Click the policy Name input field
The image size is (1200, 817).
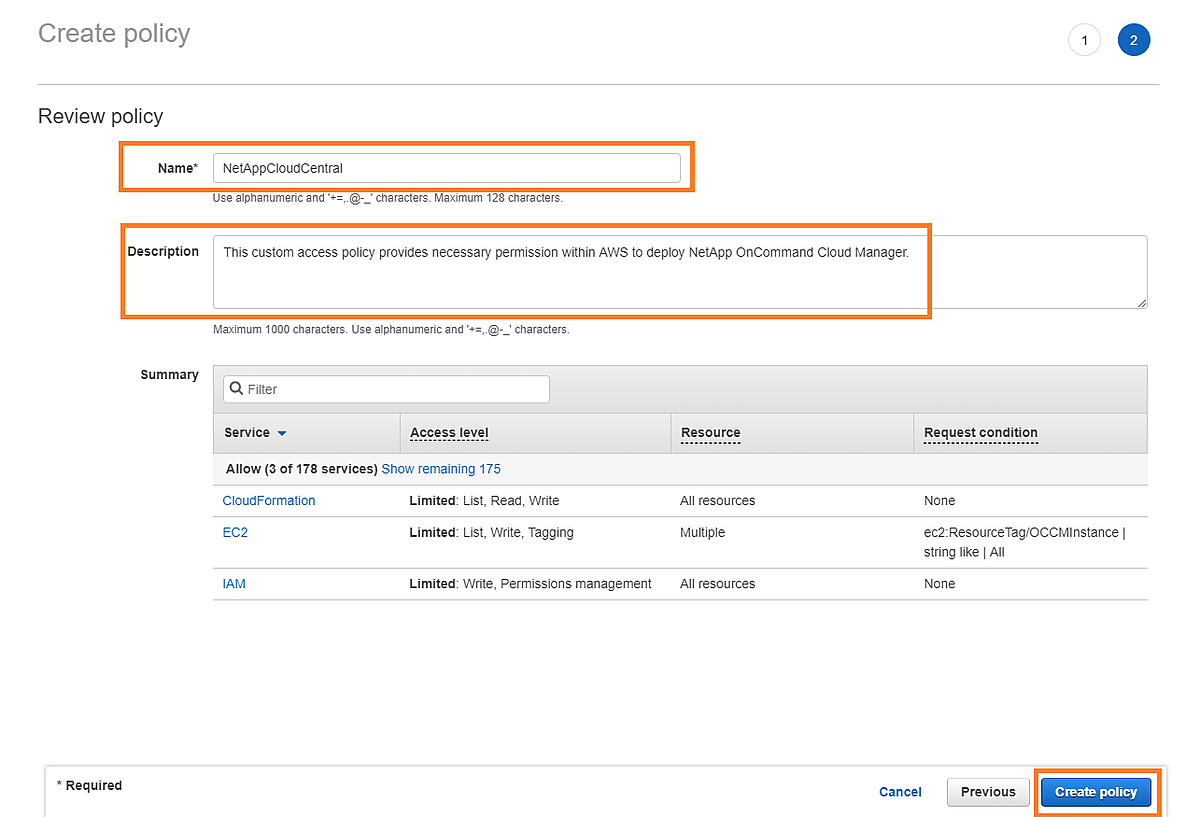(x=446, y=168)
